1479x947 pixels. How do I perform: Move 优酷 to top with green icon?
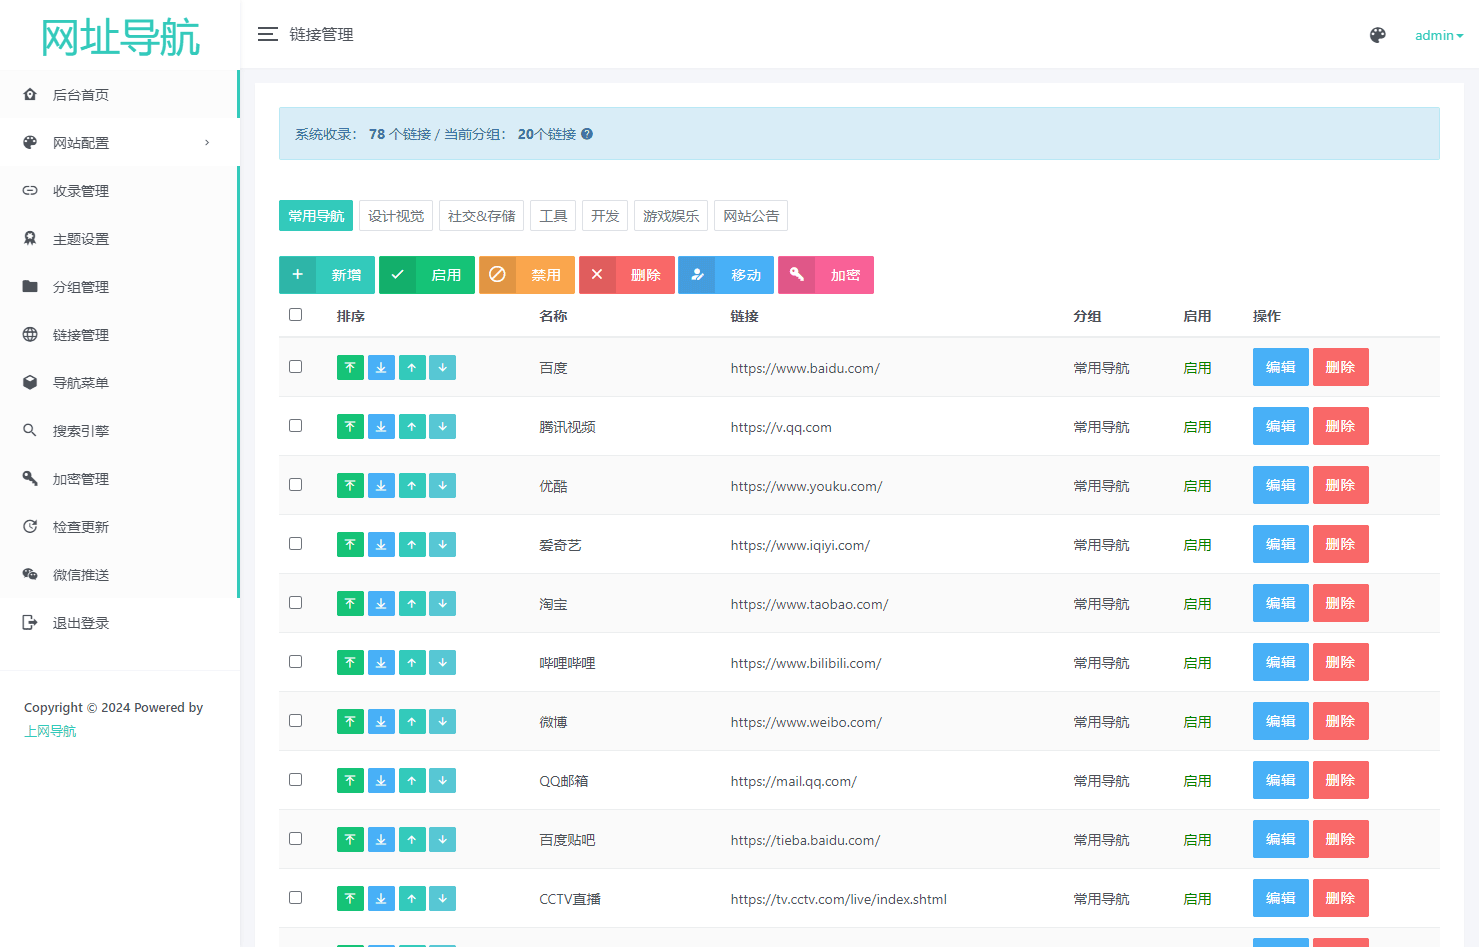pos(350,486)
